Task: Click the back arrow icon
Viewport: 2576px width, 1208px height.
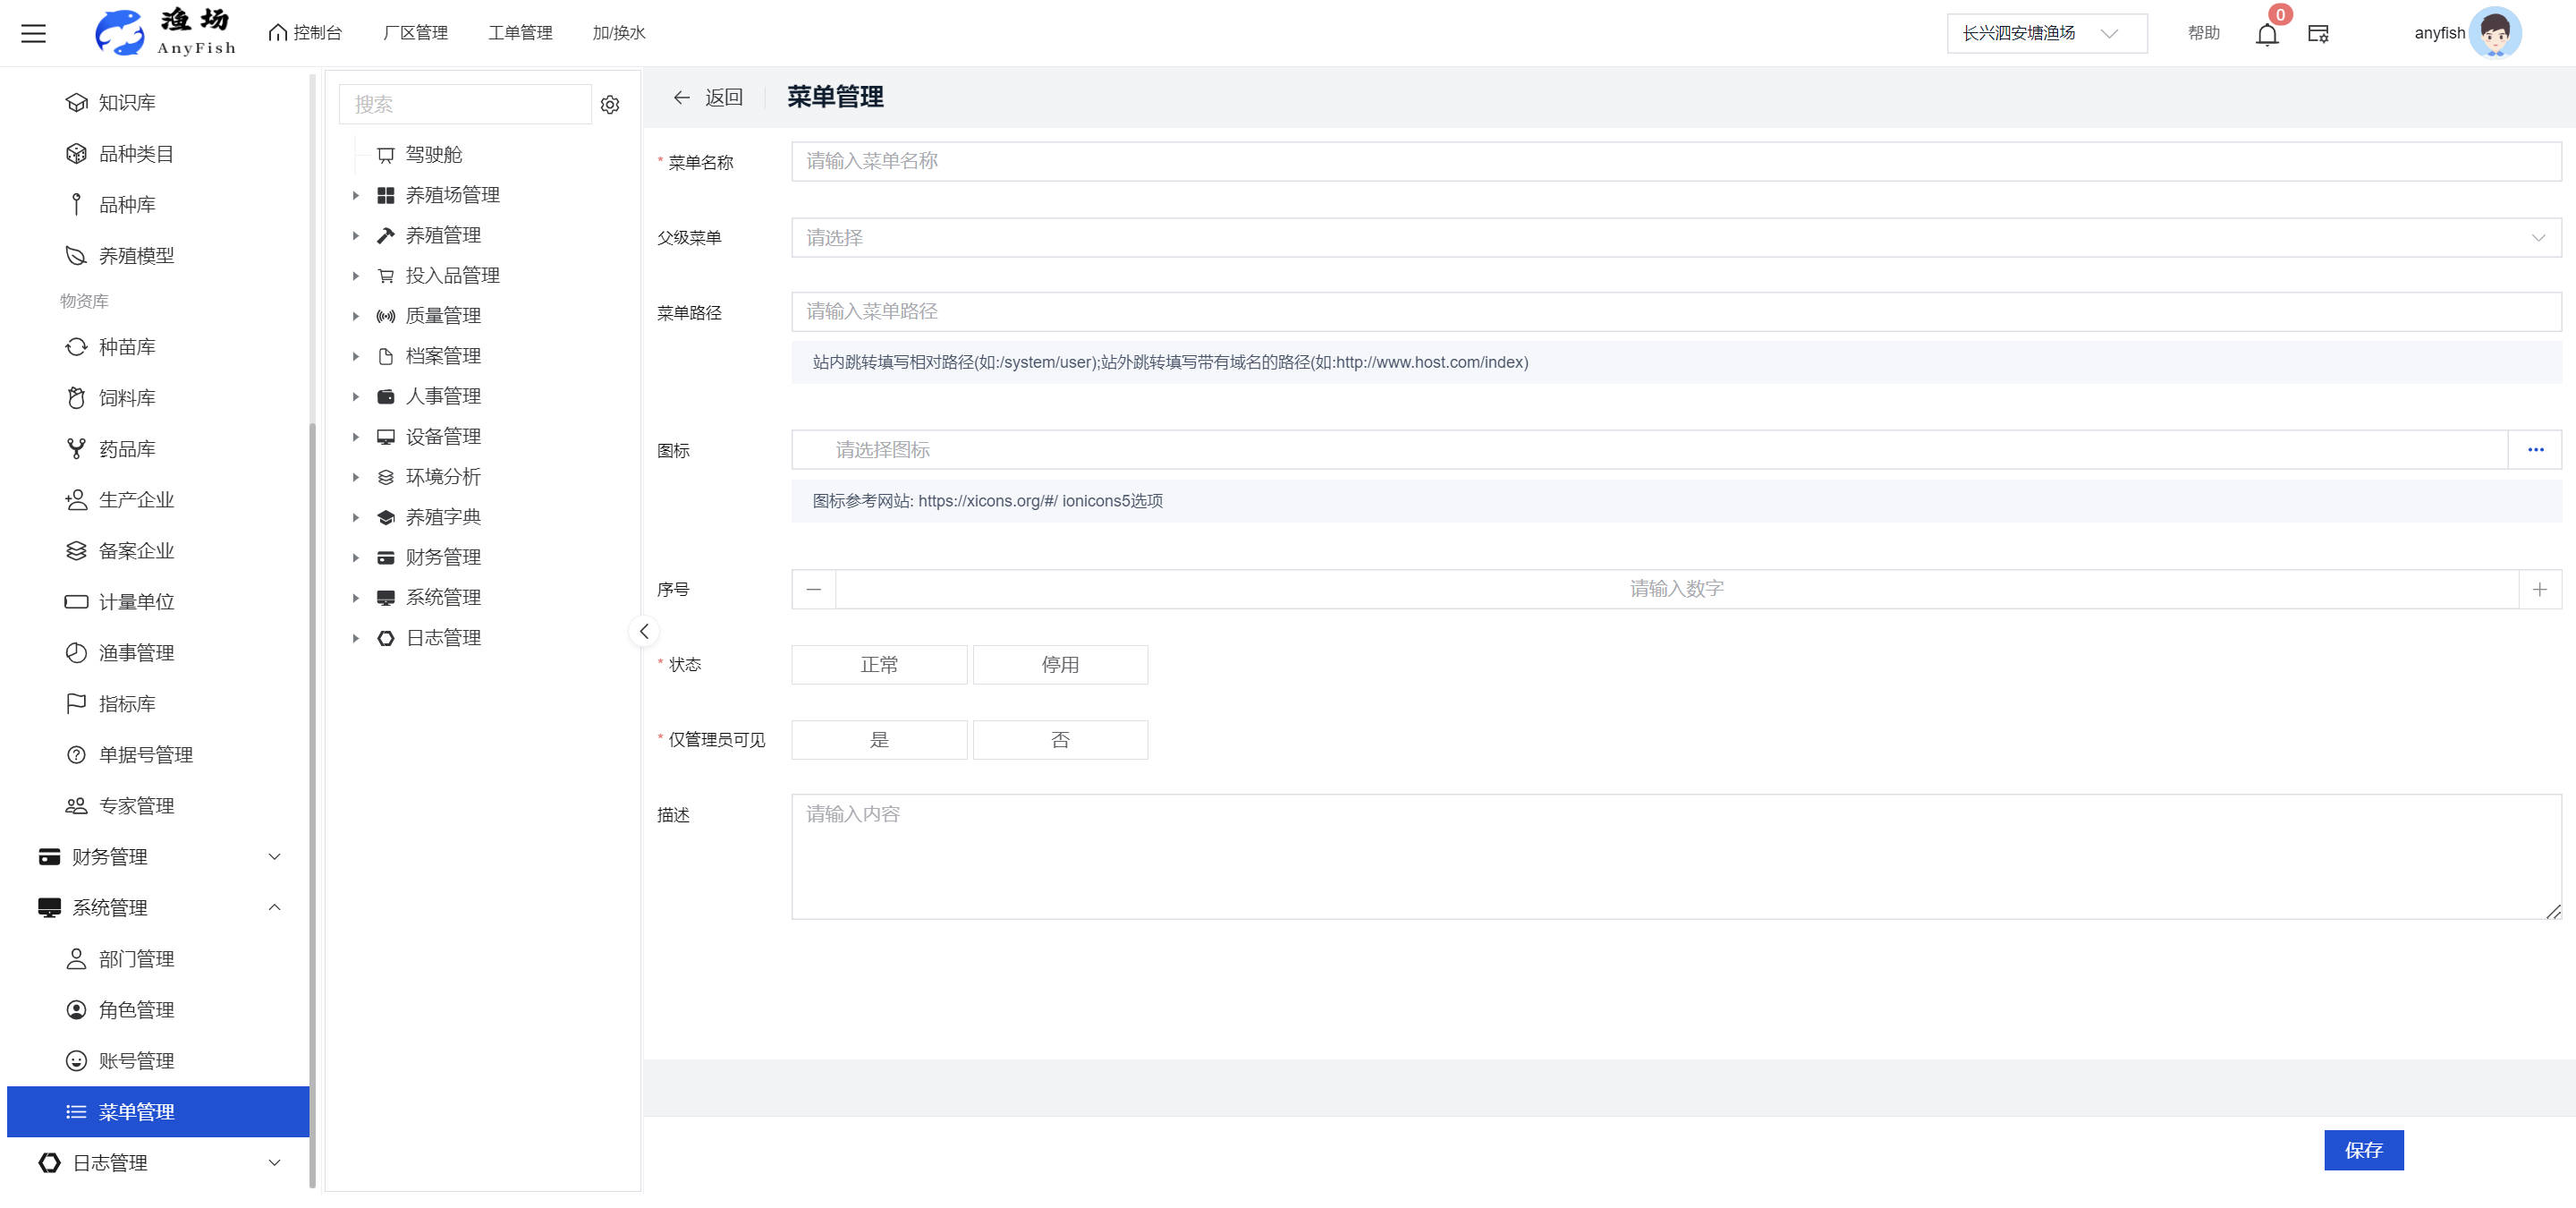Action: pyautogui.click(x=682, y=97)
